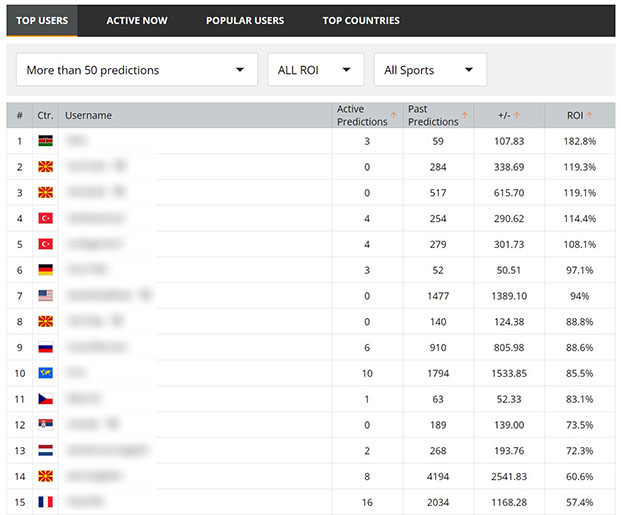The width and height of the screenshot is (621, 515).
Task: Switch to the Active Now tab
Action: (x=137, y=21)
